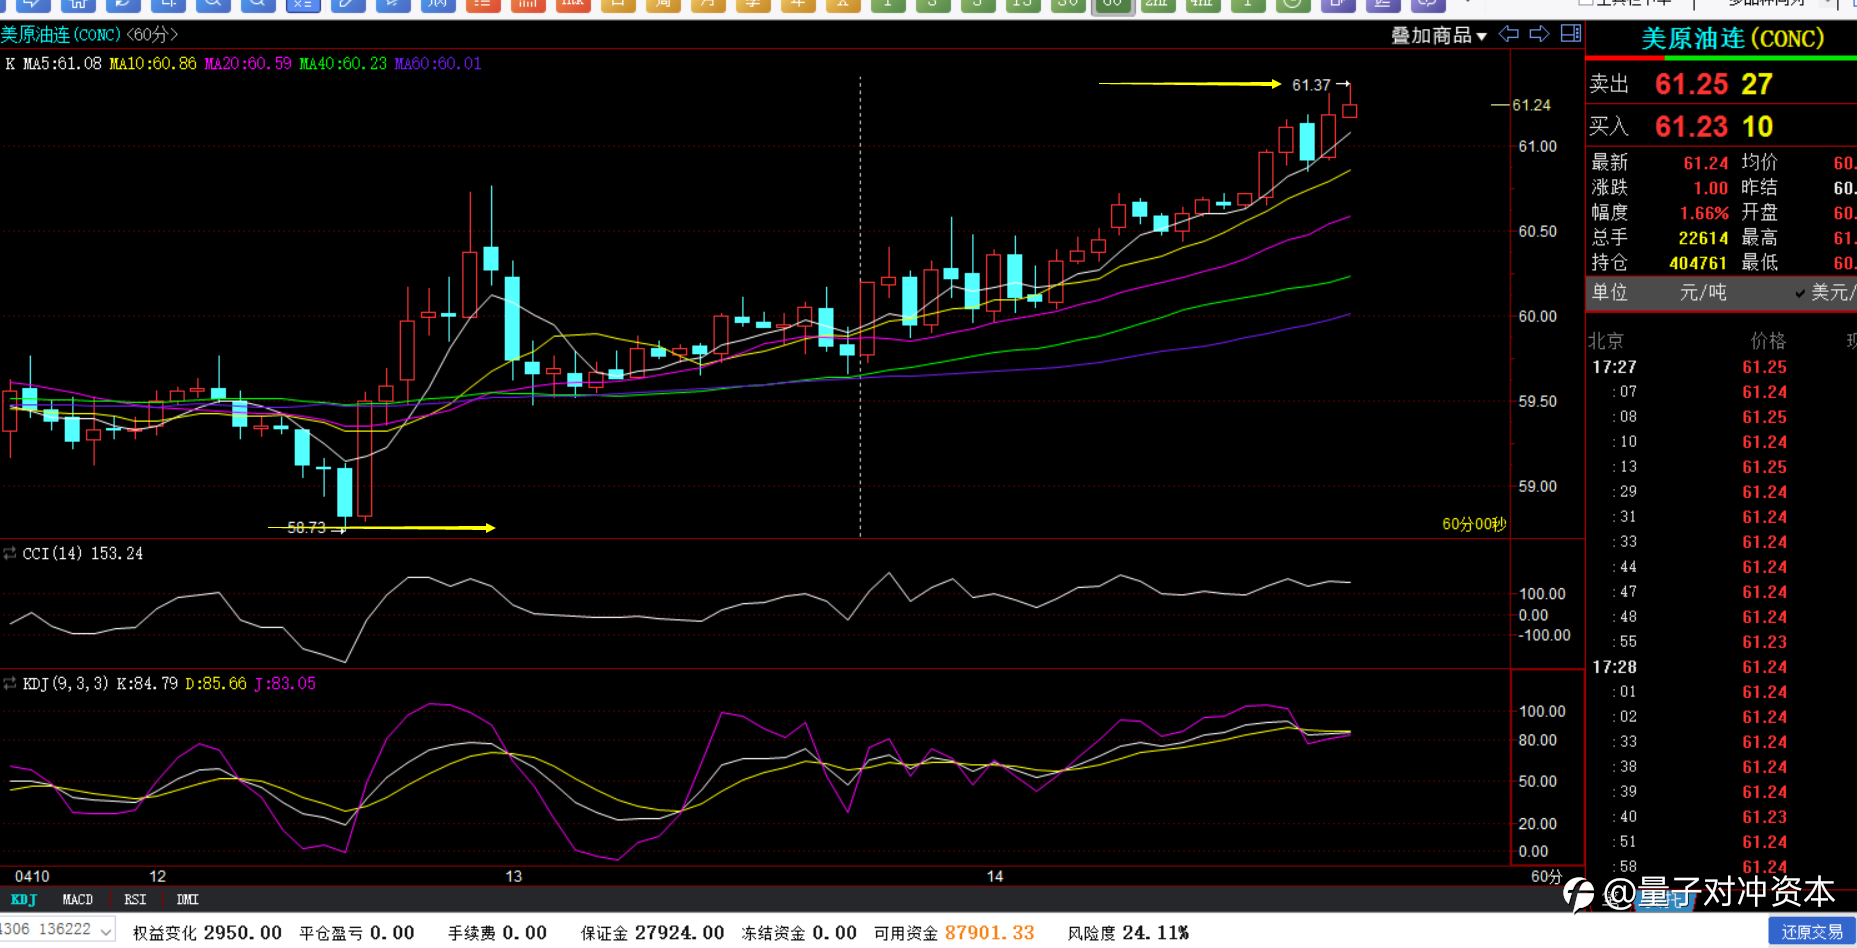This screenshot has height=948, width=1857.
Task: Select the 元/吨 unit option
Action: point(1703,293)
